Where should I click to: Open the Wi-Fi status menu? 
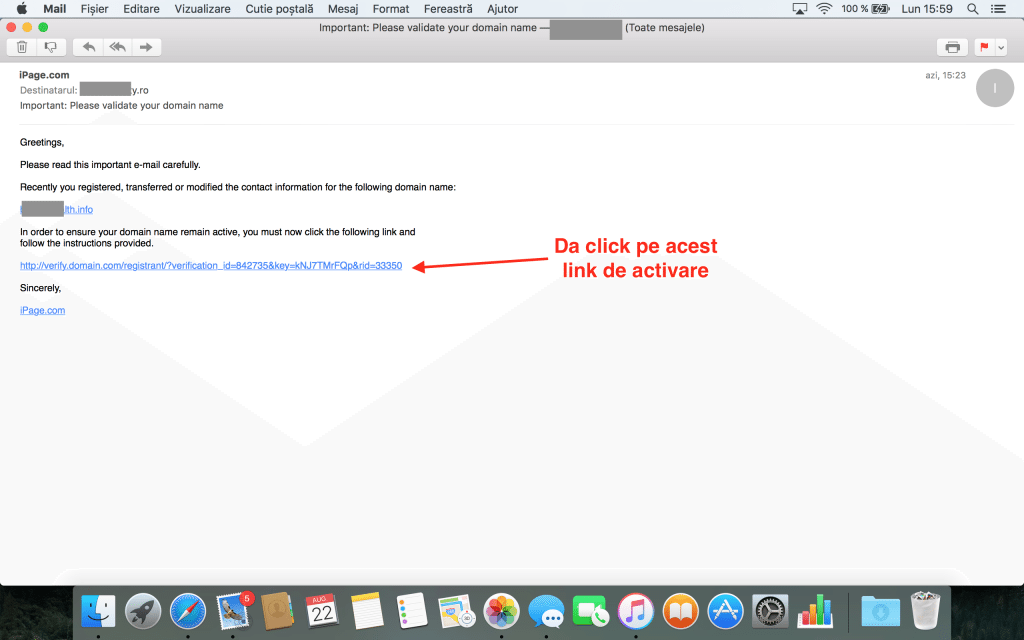coord(824,8)
